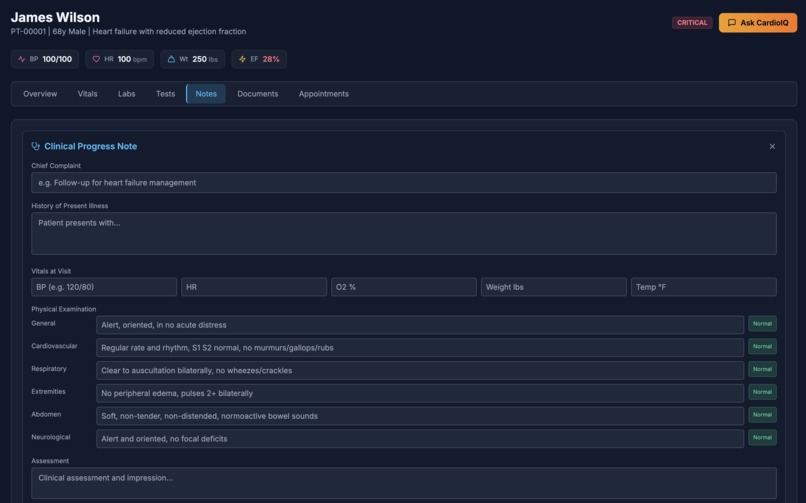Edit the Respiratory exam findings field
This screenshot has width=806, height=503.
(x=420, y=370)
